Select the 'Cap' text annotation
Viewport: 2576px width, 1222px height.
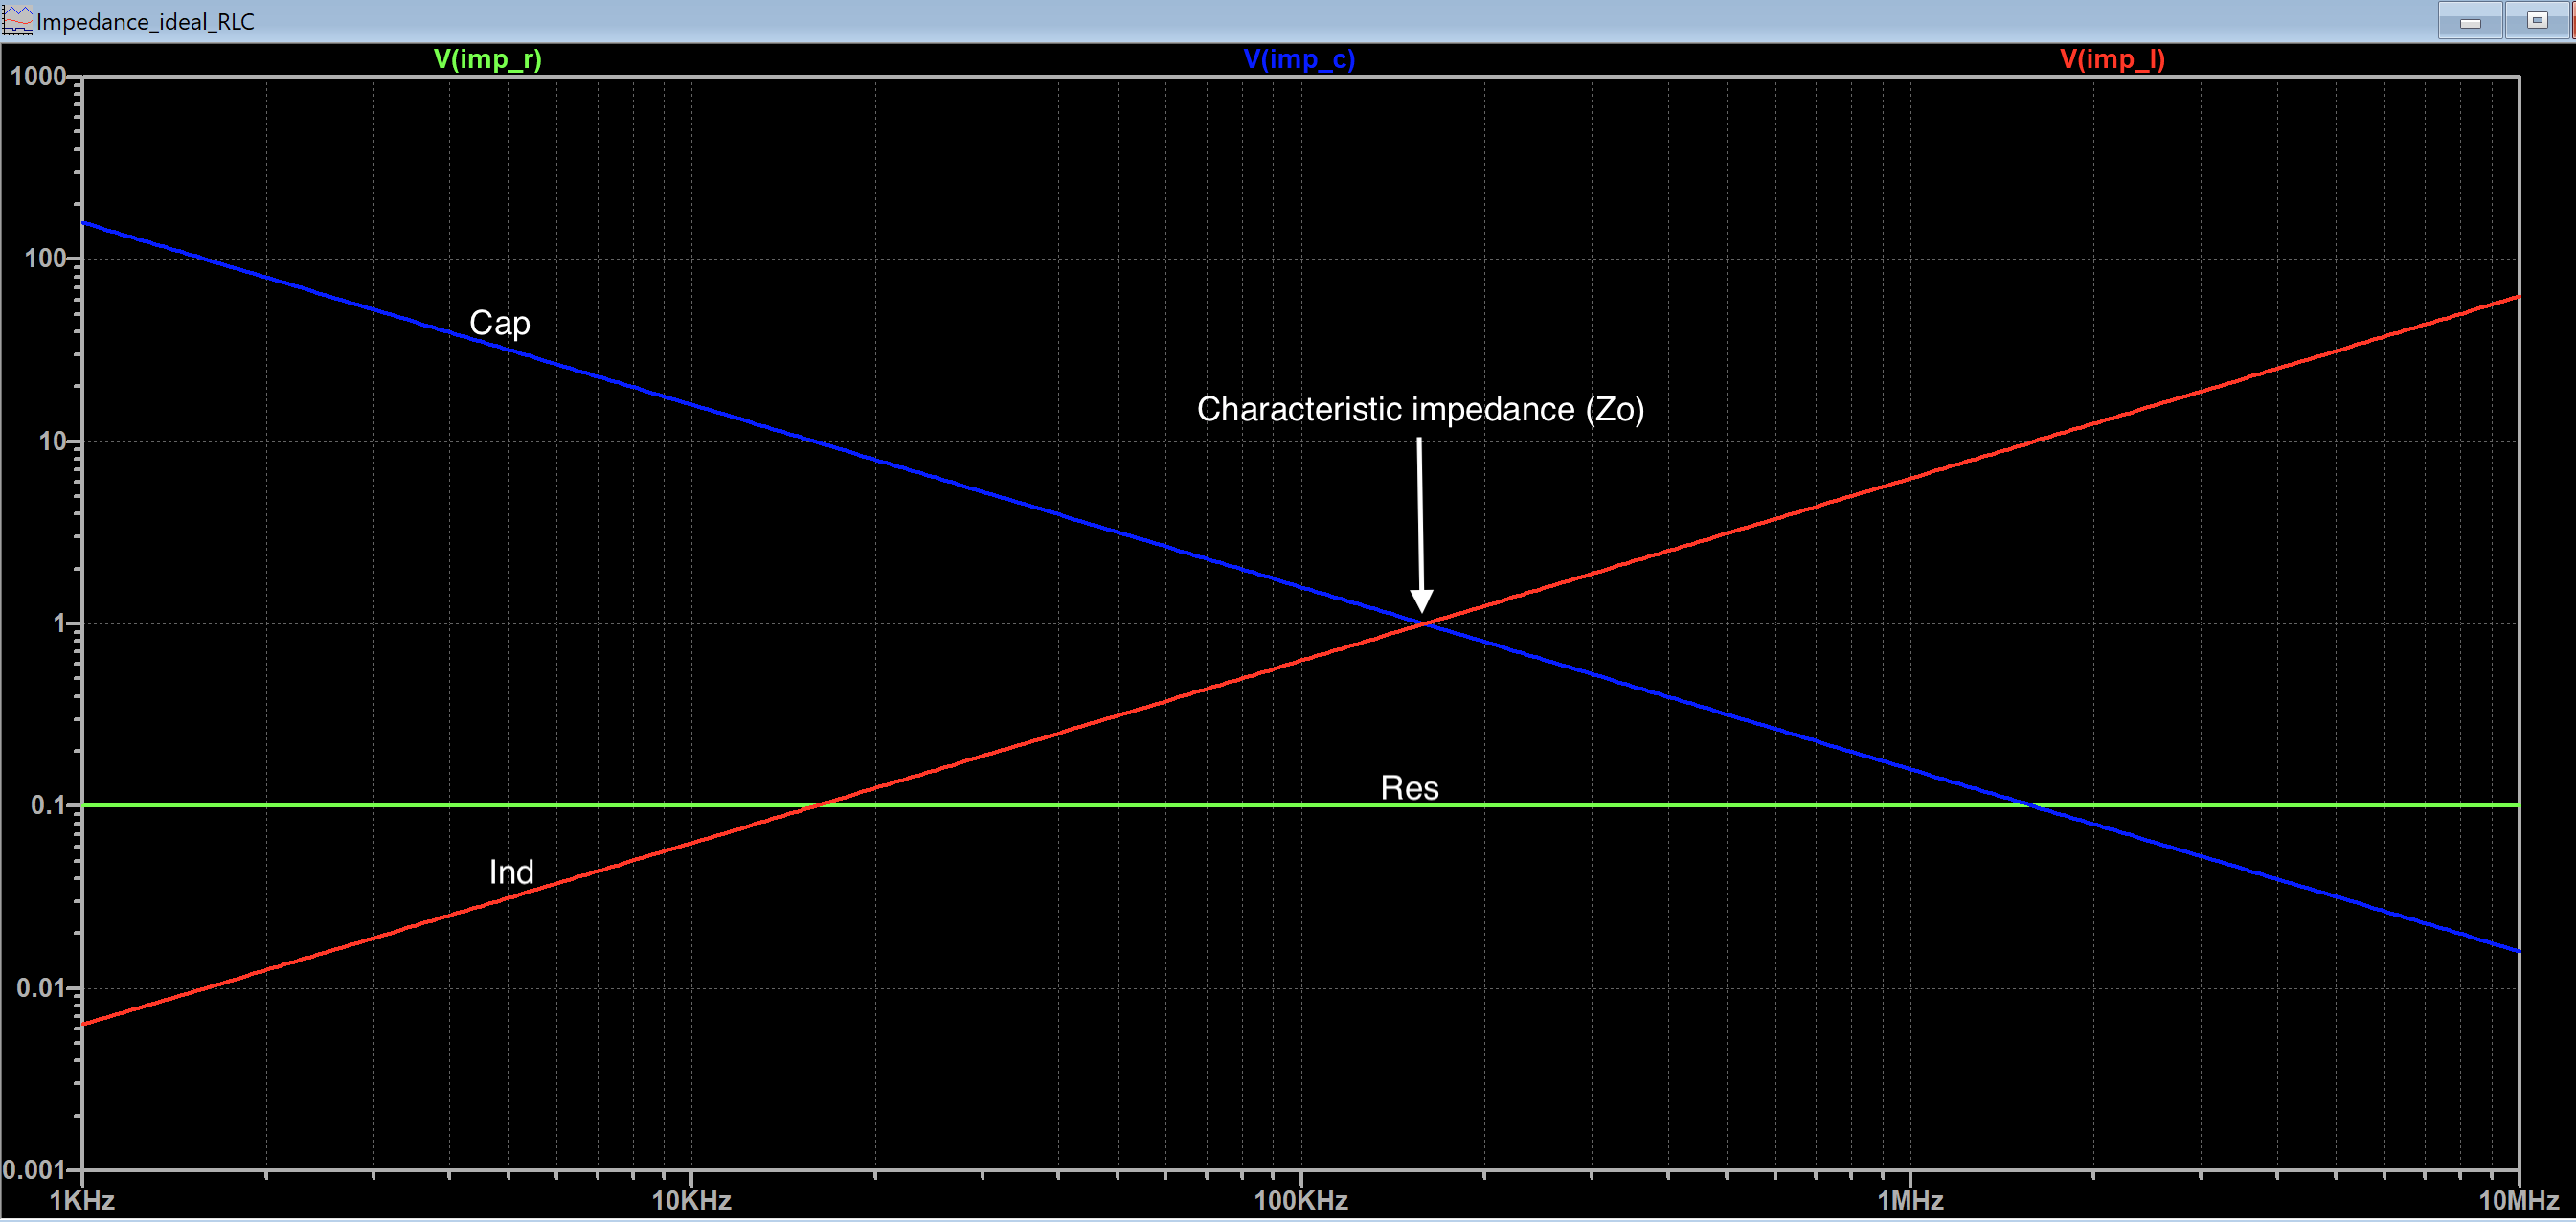coord(499,323)
